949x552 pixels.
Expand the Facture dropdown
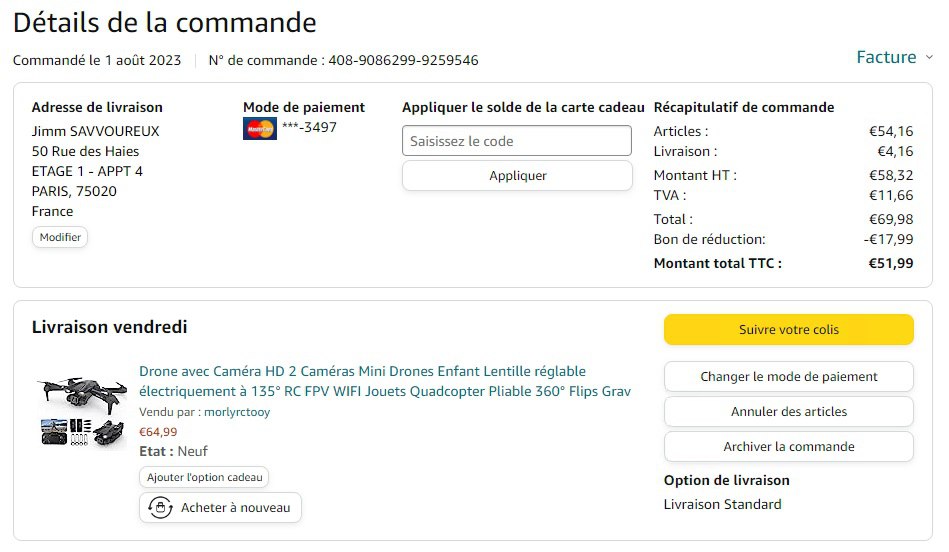point(894,57)
